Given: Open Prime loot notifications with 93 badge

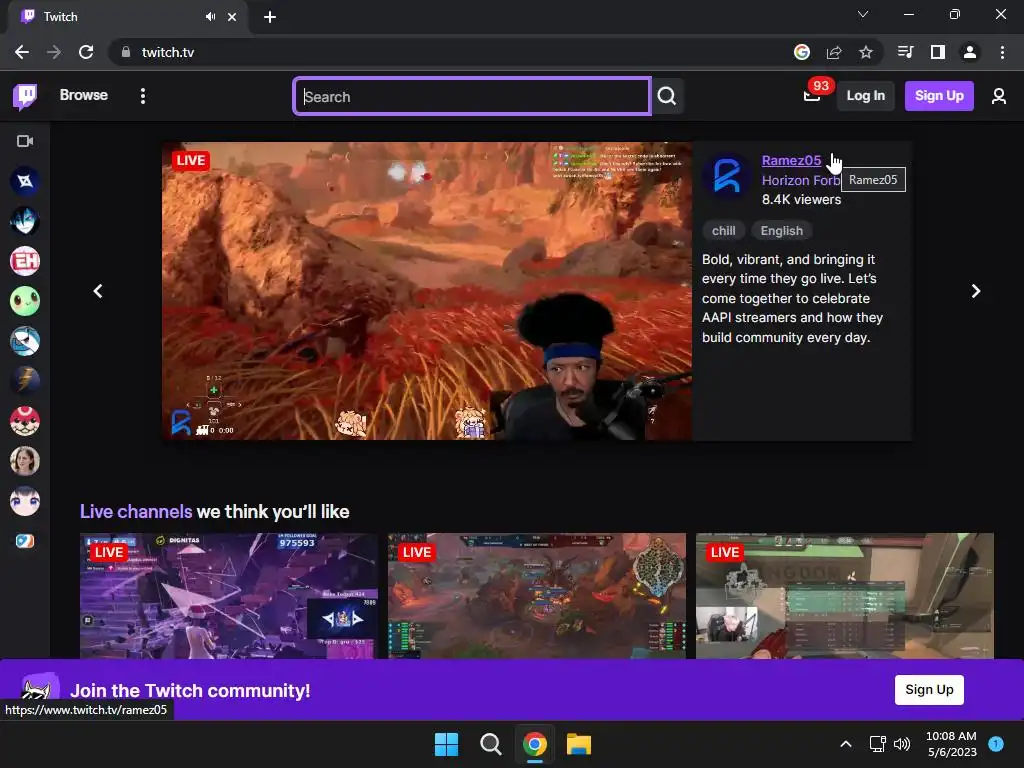Looking at the screenshot, I should (812, 95).
